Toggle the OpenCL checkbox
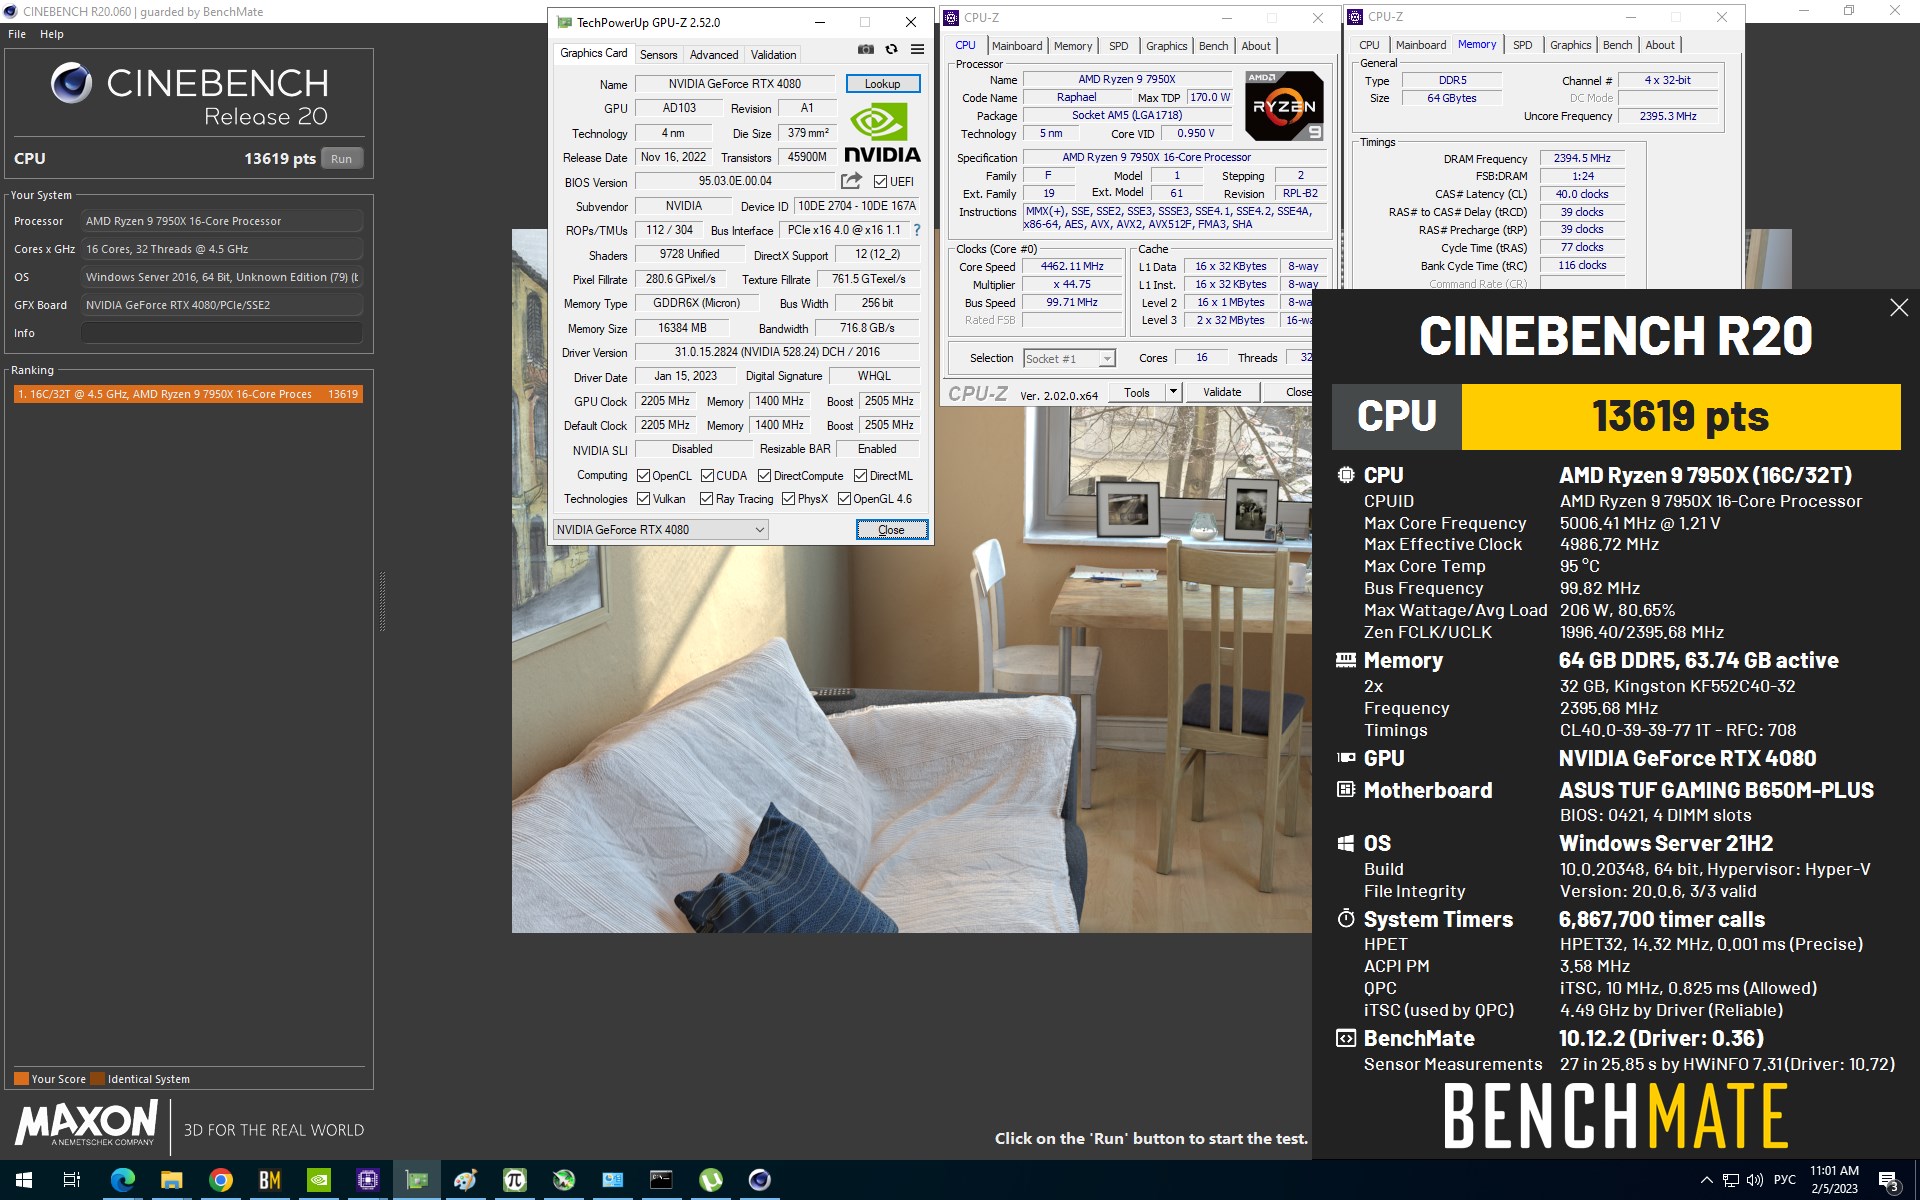The height and width of the screenshot is (1200, 1920). click(x=643, y=476)
